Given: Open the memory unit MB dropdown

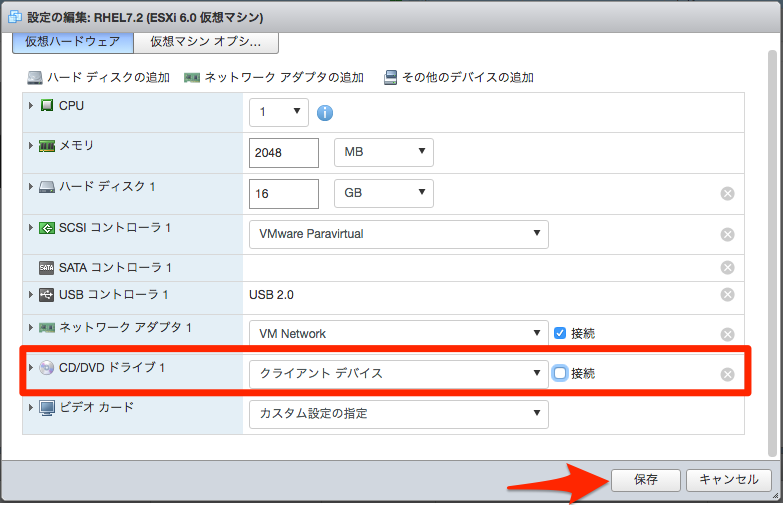Looking at the screenshot, I should (384, 152).
